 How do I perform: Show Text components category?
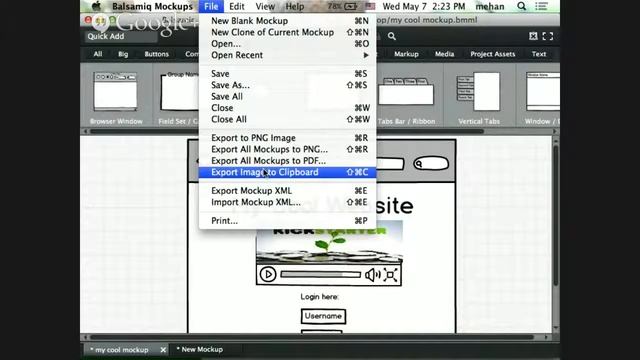click(539, 54)
